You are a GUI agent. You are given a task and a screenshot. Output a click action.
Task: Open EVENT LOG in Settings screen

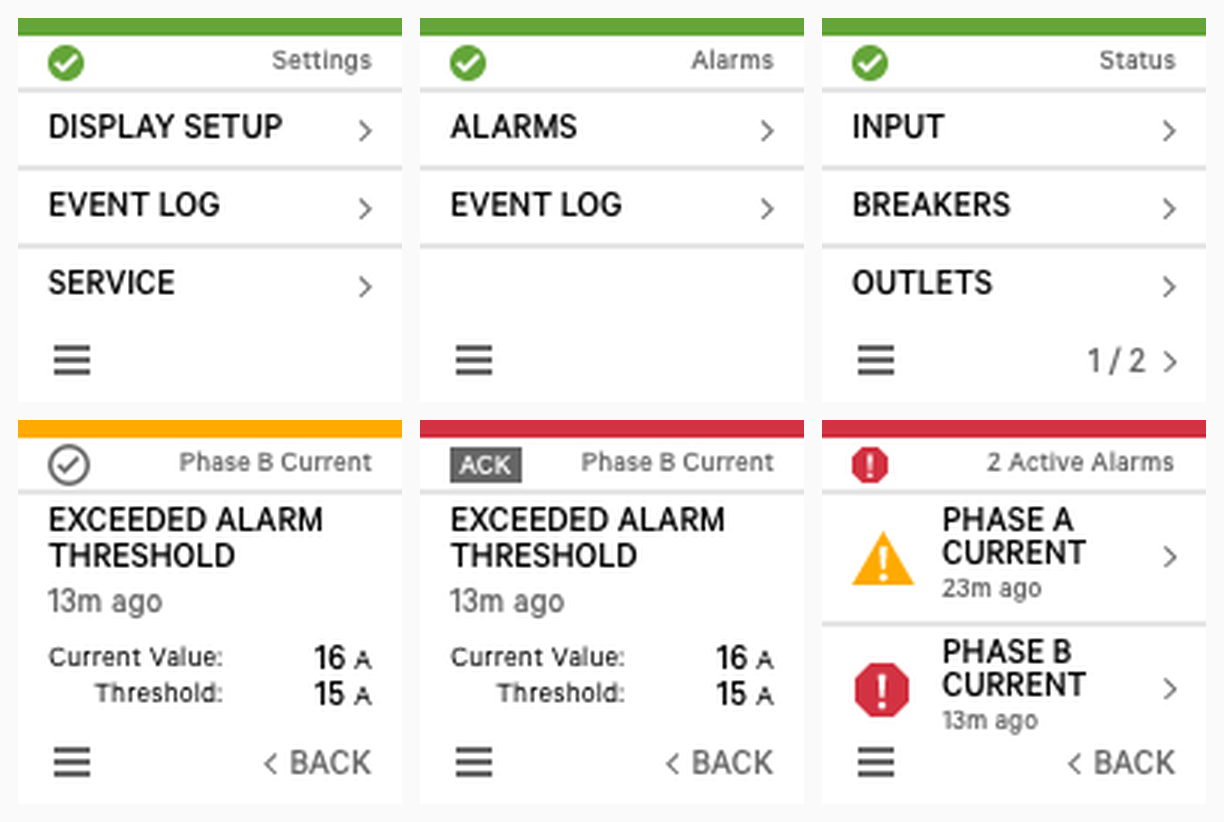tap(210, 205)
